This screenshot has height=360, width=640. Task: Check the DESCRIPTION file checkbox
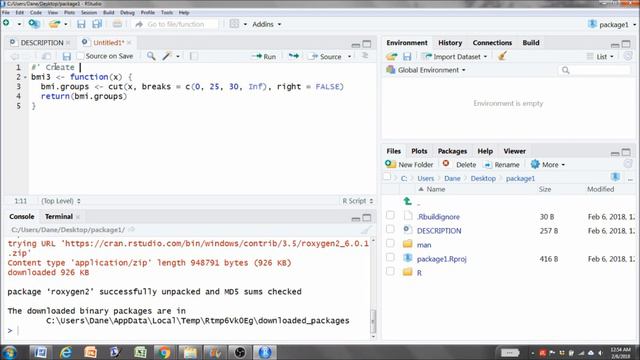[390, 229]
